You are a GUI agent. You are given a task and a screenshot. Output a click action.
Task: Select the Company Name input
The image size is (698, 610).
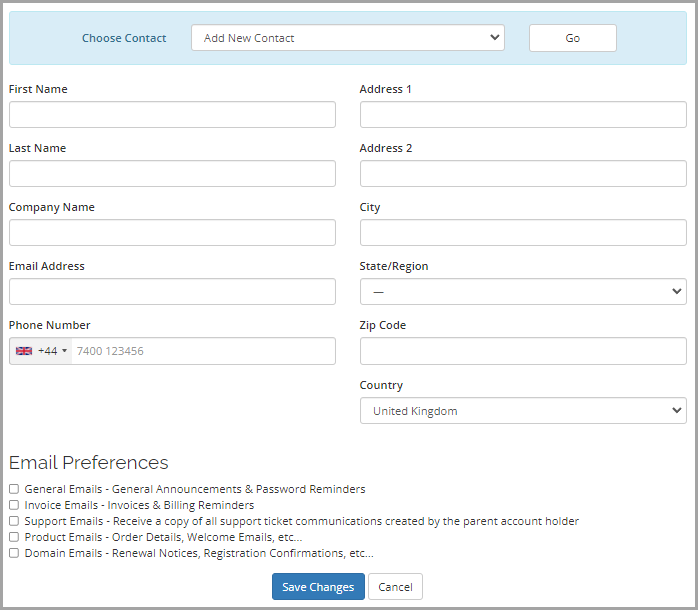click(172, 233)
